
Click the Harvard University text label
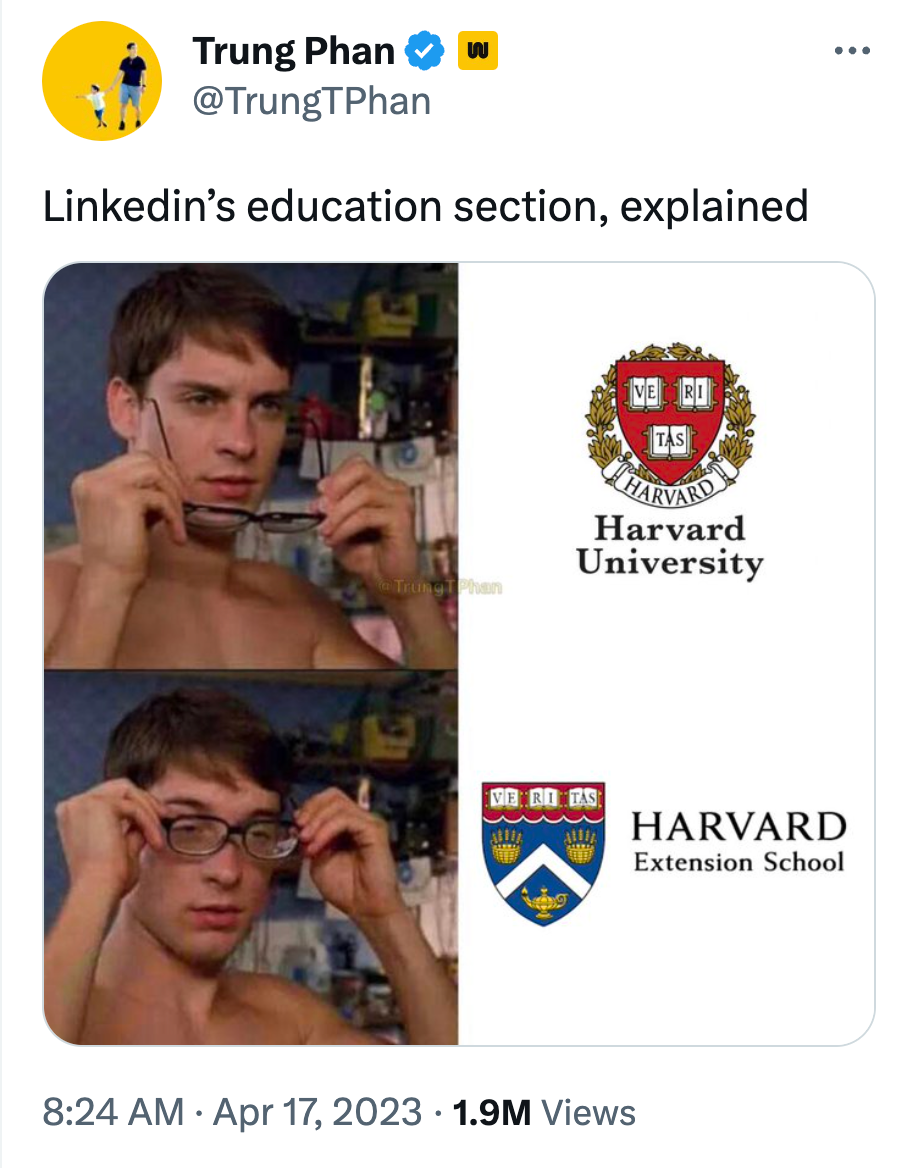click(670, 546)
